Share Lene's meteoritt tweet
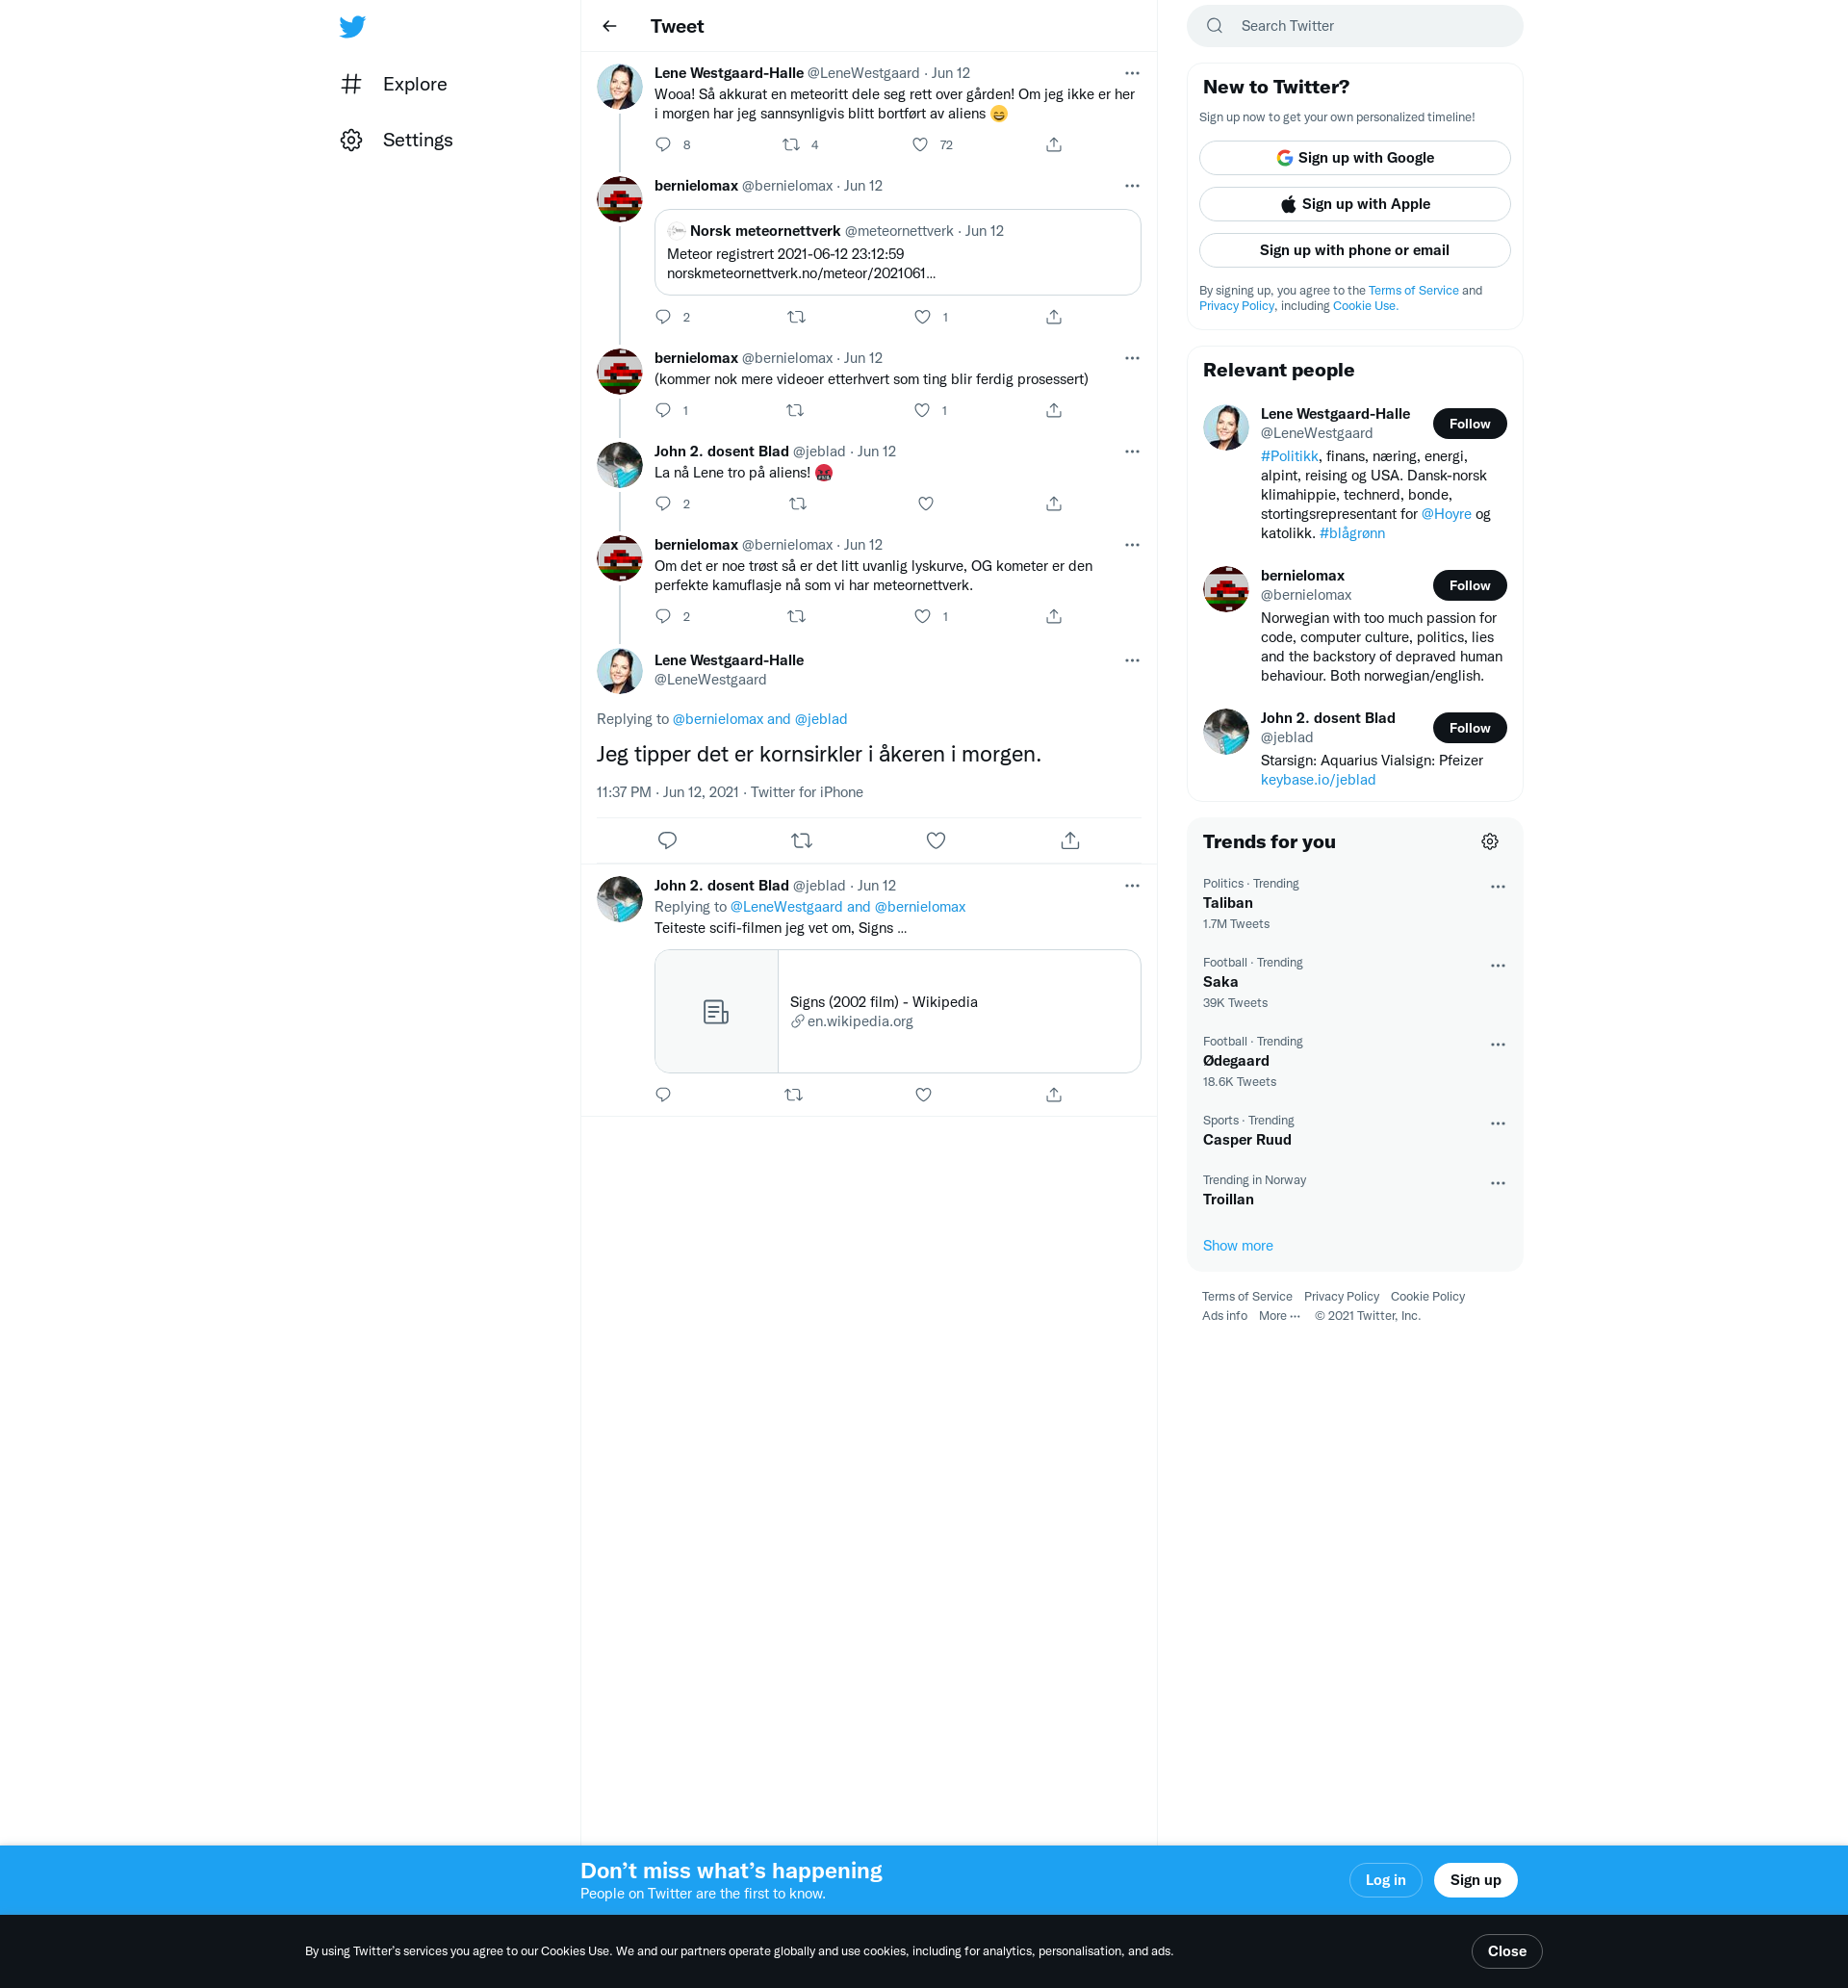 click(1054, 145)
